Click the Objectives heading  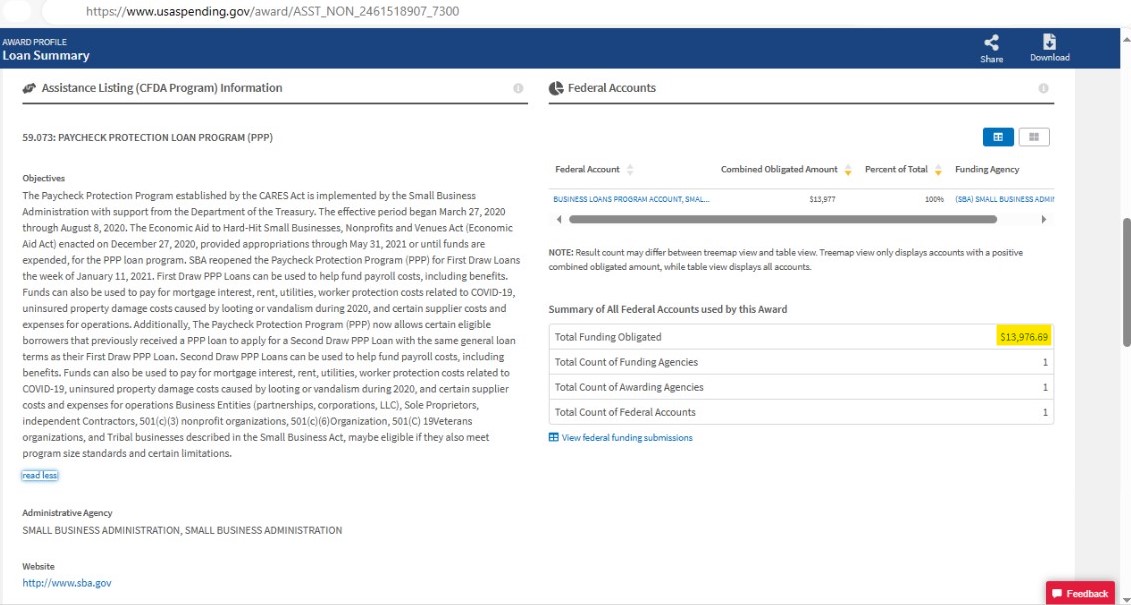pos(44,178)
